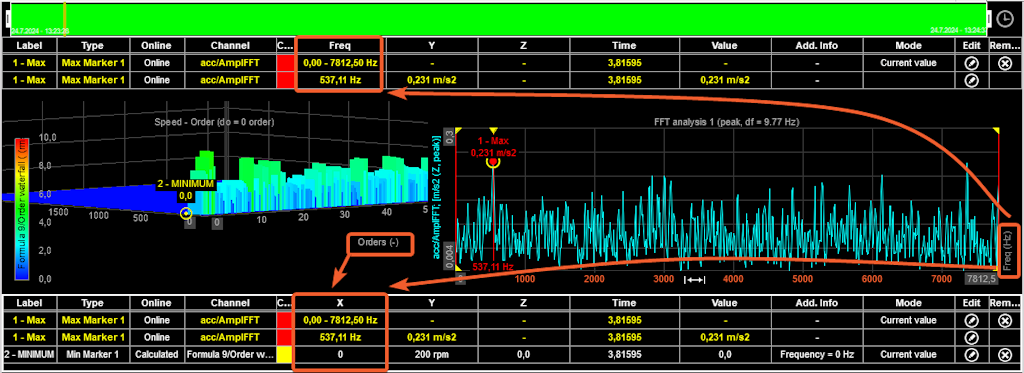Screen dimensions: 1024x373
Task: Select the '0,231 m/s2' Value cell in upper table
Action: click(725, 80)
